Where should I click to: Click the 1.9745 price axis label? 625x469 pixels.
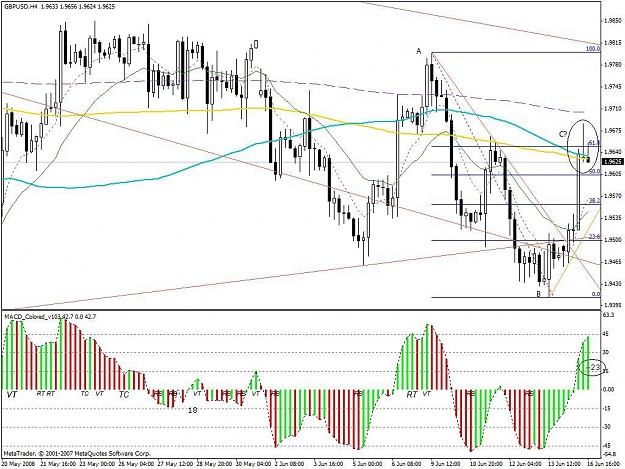(613, 86)
